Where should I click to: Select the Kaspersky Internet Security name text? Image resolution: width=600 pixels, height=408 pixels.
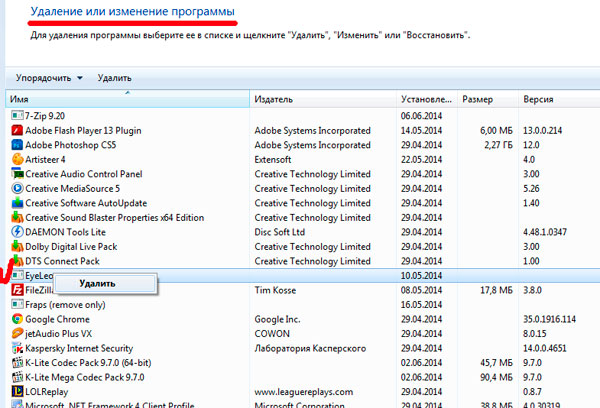tap(79, 348)
